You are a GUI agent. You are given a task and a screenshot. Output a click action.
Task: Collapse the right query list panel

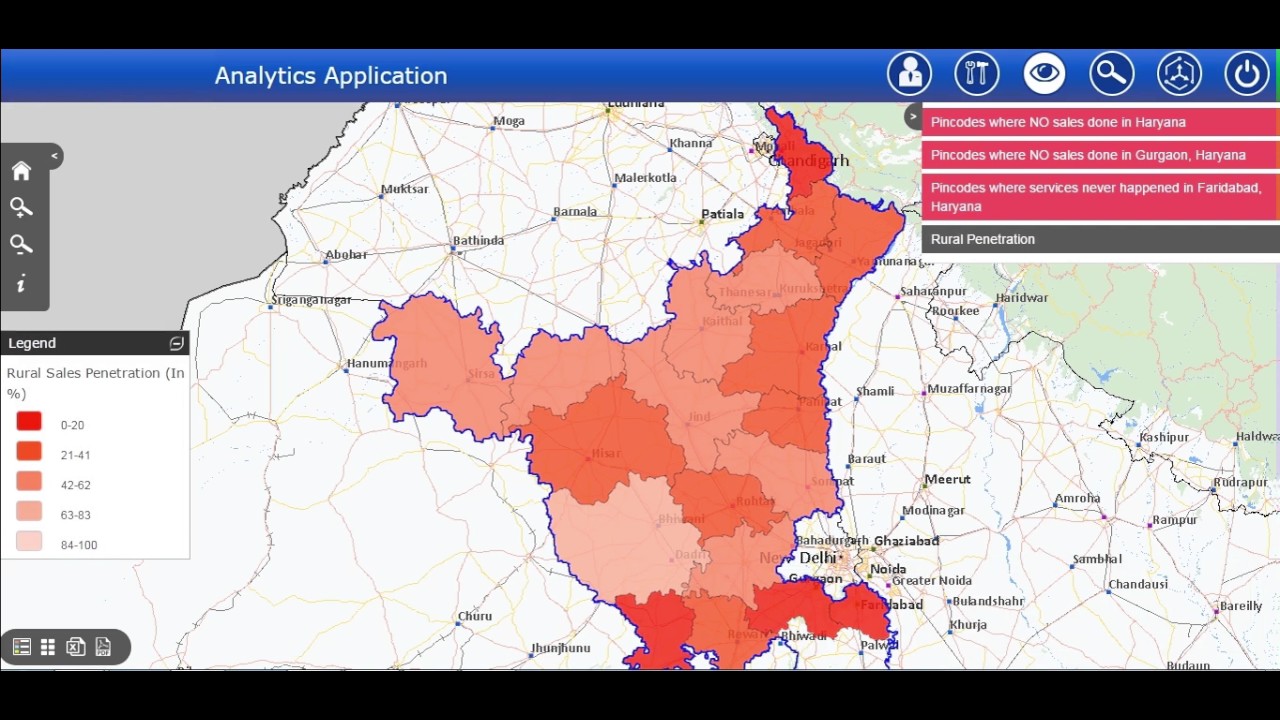pyautogui.click(x=912, y=117)
